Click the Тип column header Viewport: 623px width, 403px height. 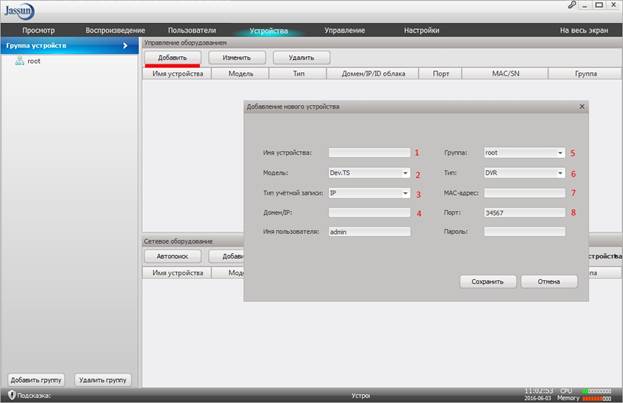(x=298, y=74)
